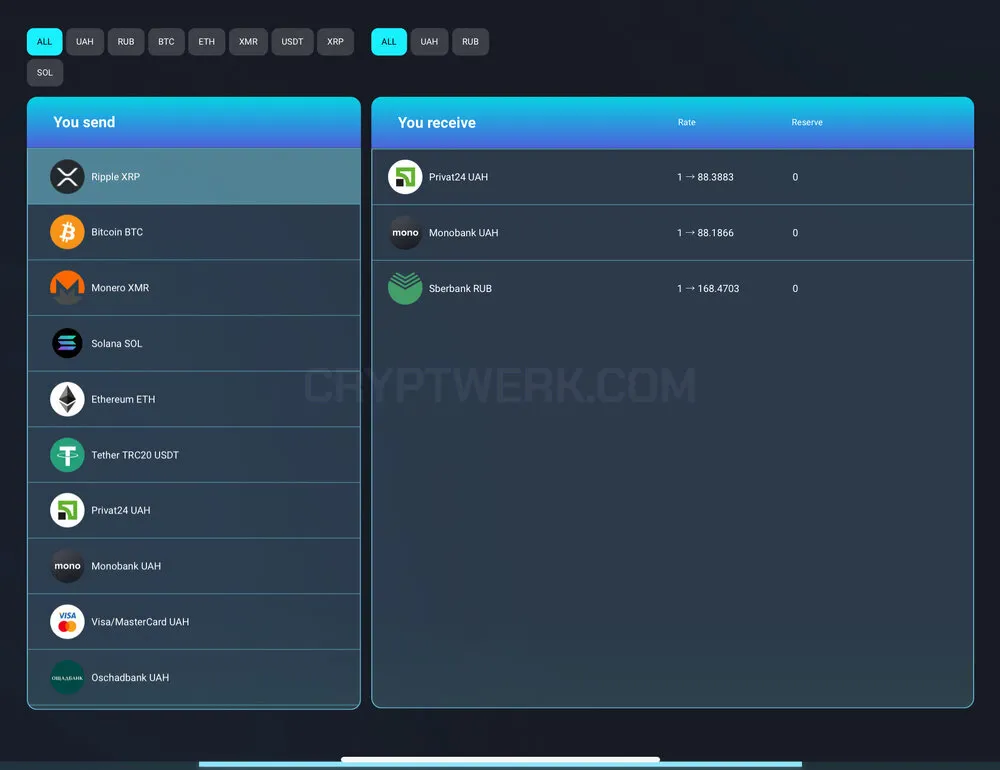Choose Privat24 UAH label in send list
The height and width of the screenshot is (770, 1000).
121,510
